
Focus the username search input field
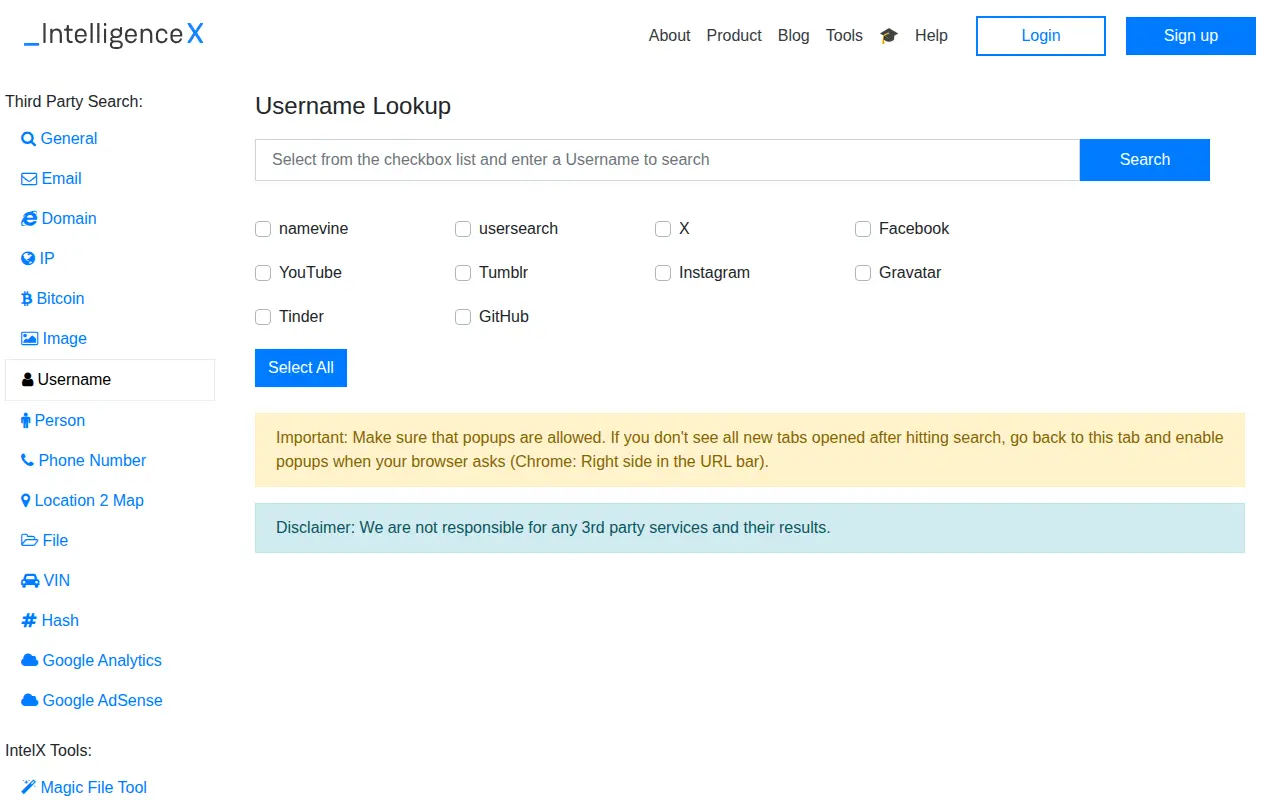click(668, 160)
